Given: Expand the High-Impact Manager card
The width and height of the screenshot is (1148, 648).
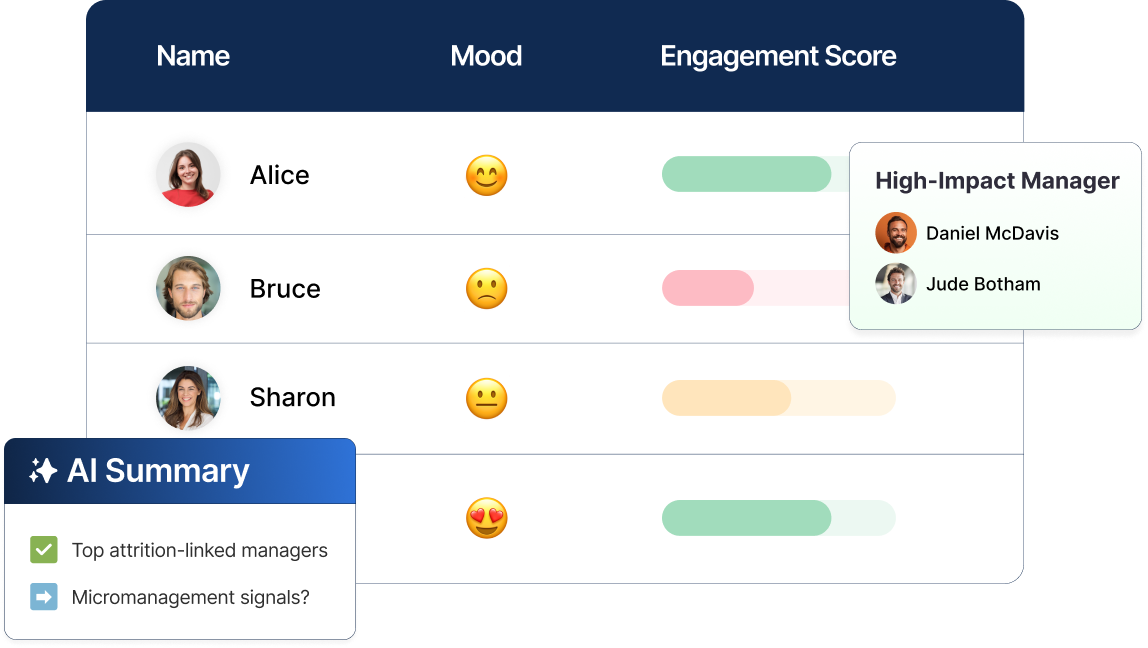Looking at the screenshot, I should pyautogui.click(x=997, y=181).
